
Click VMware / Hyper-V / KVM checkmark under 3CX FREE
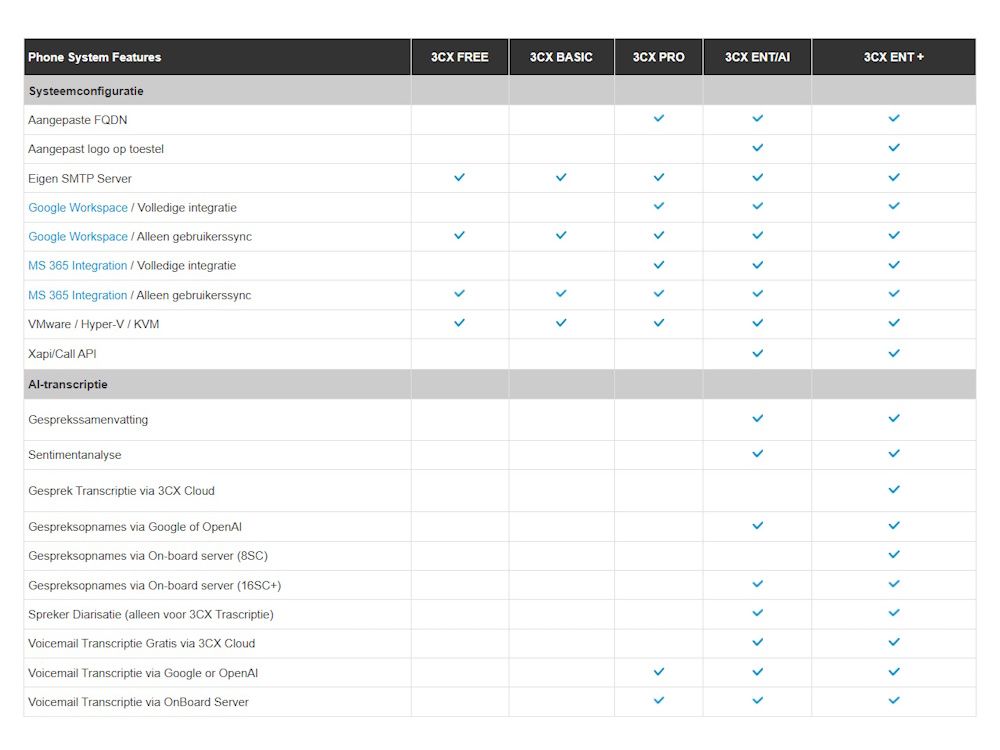(x=459, y=323)
